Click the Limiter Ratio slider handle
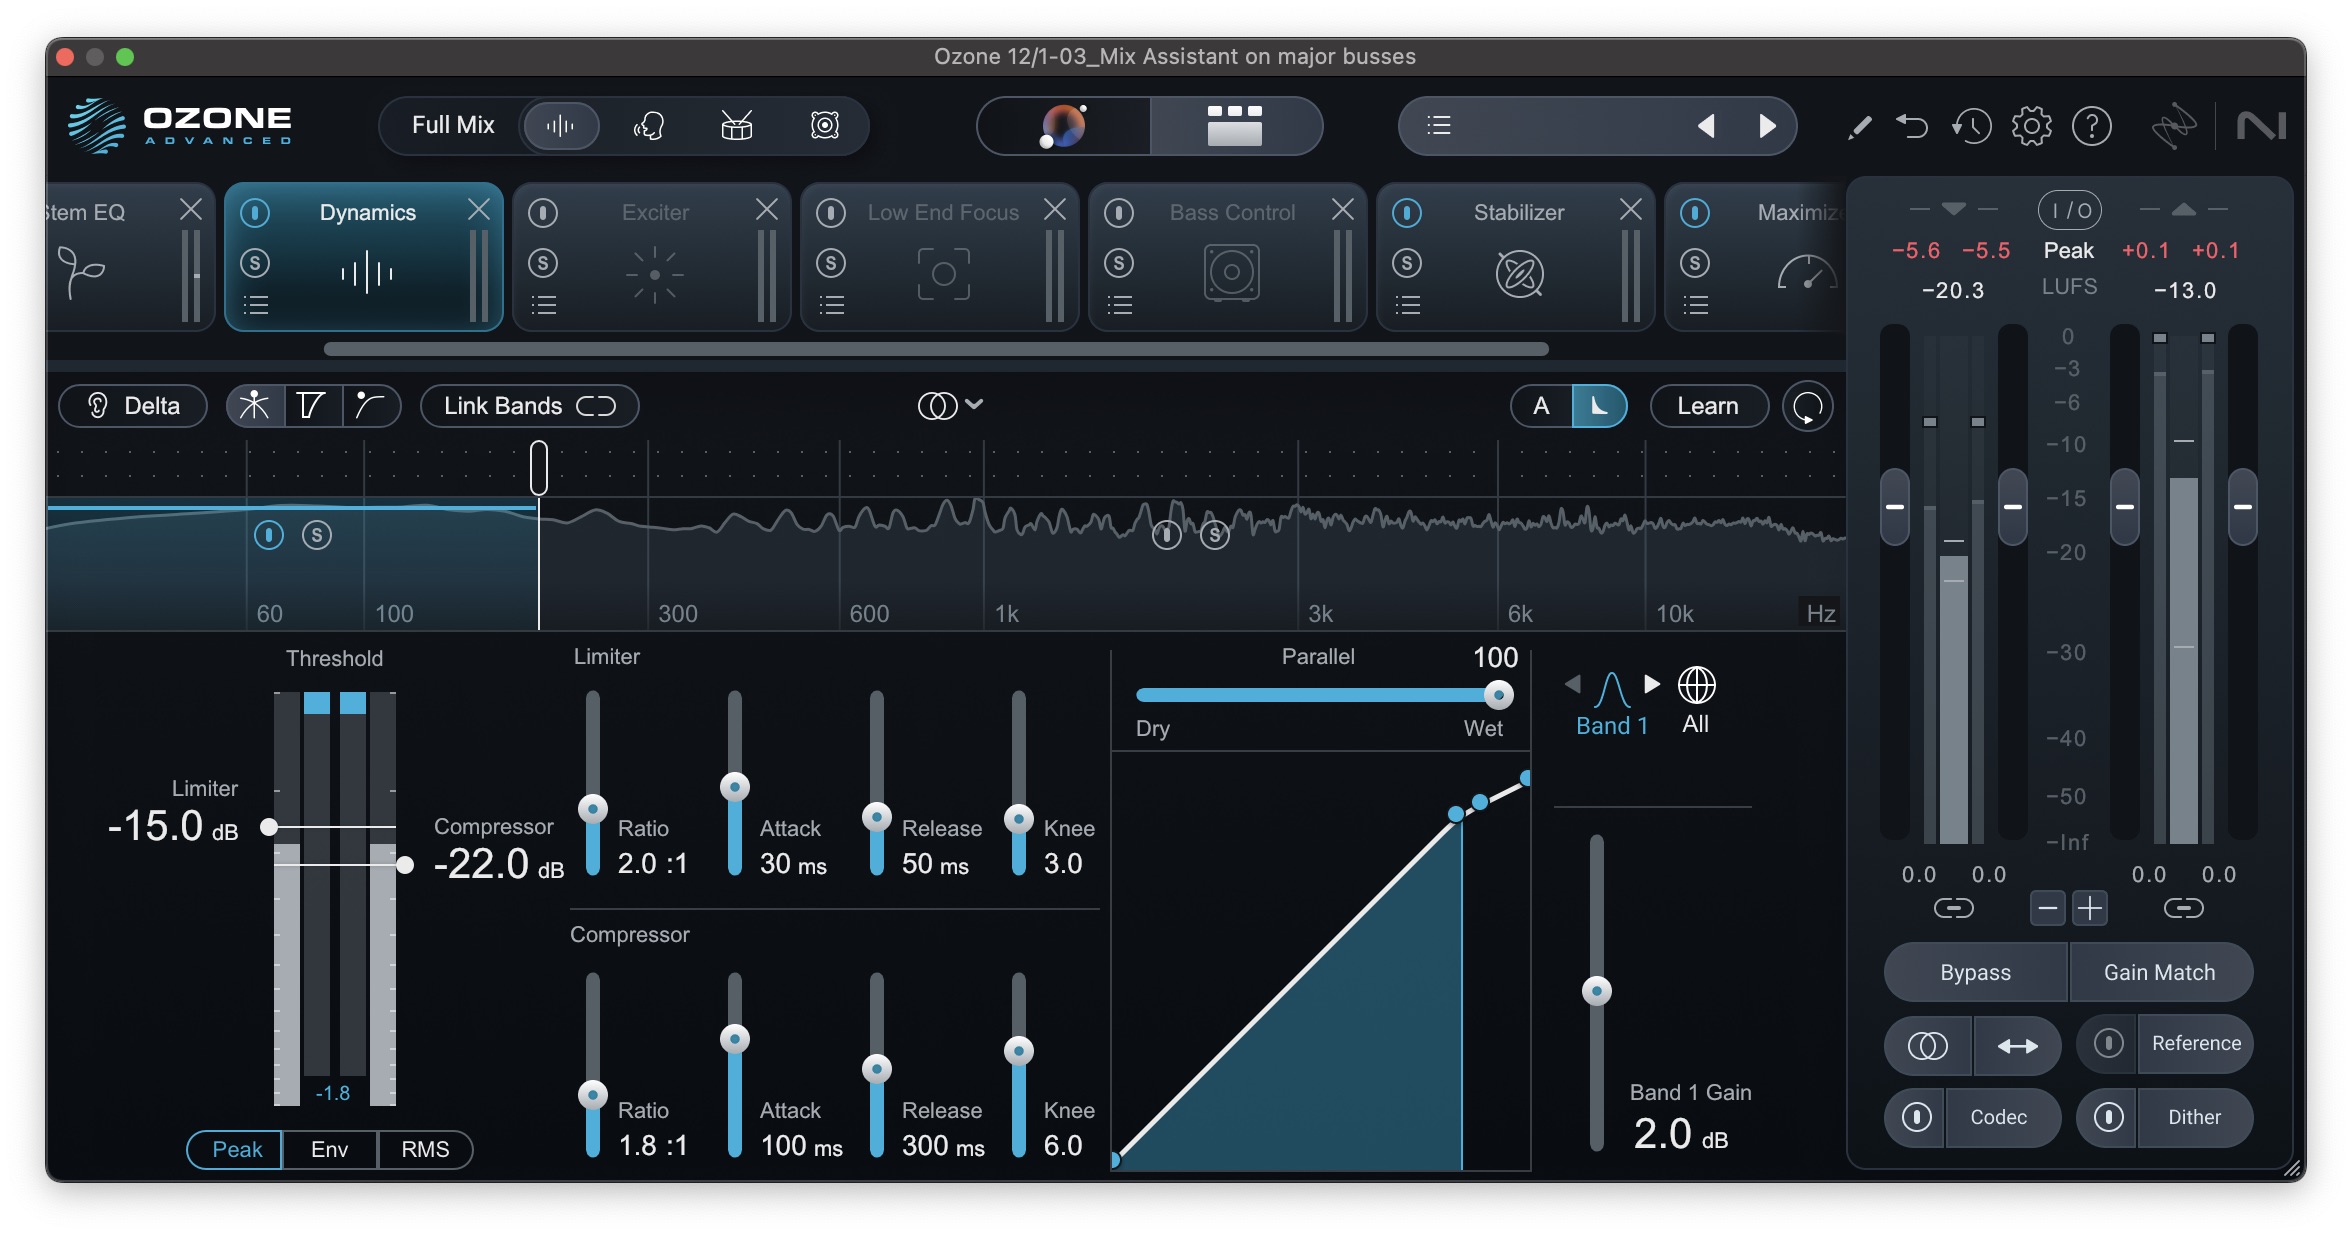2352x1236 pixels. [593, 808]
